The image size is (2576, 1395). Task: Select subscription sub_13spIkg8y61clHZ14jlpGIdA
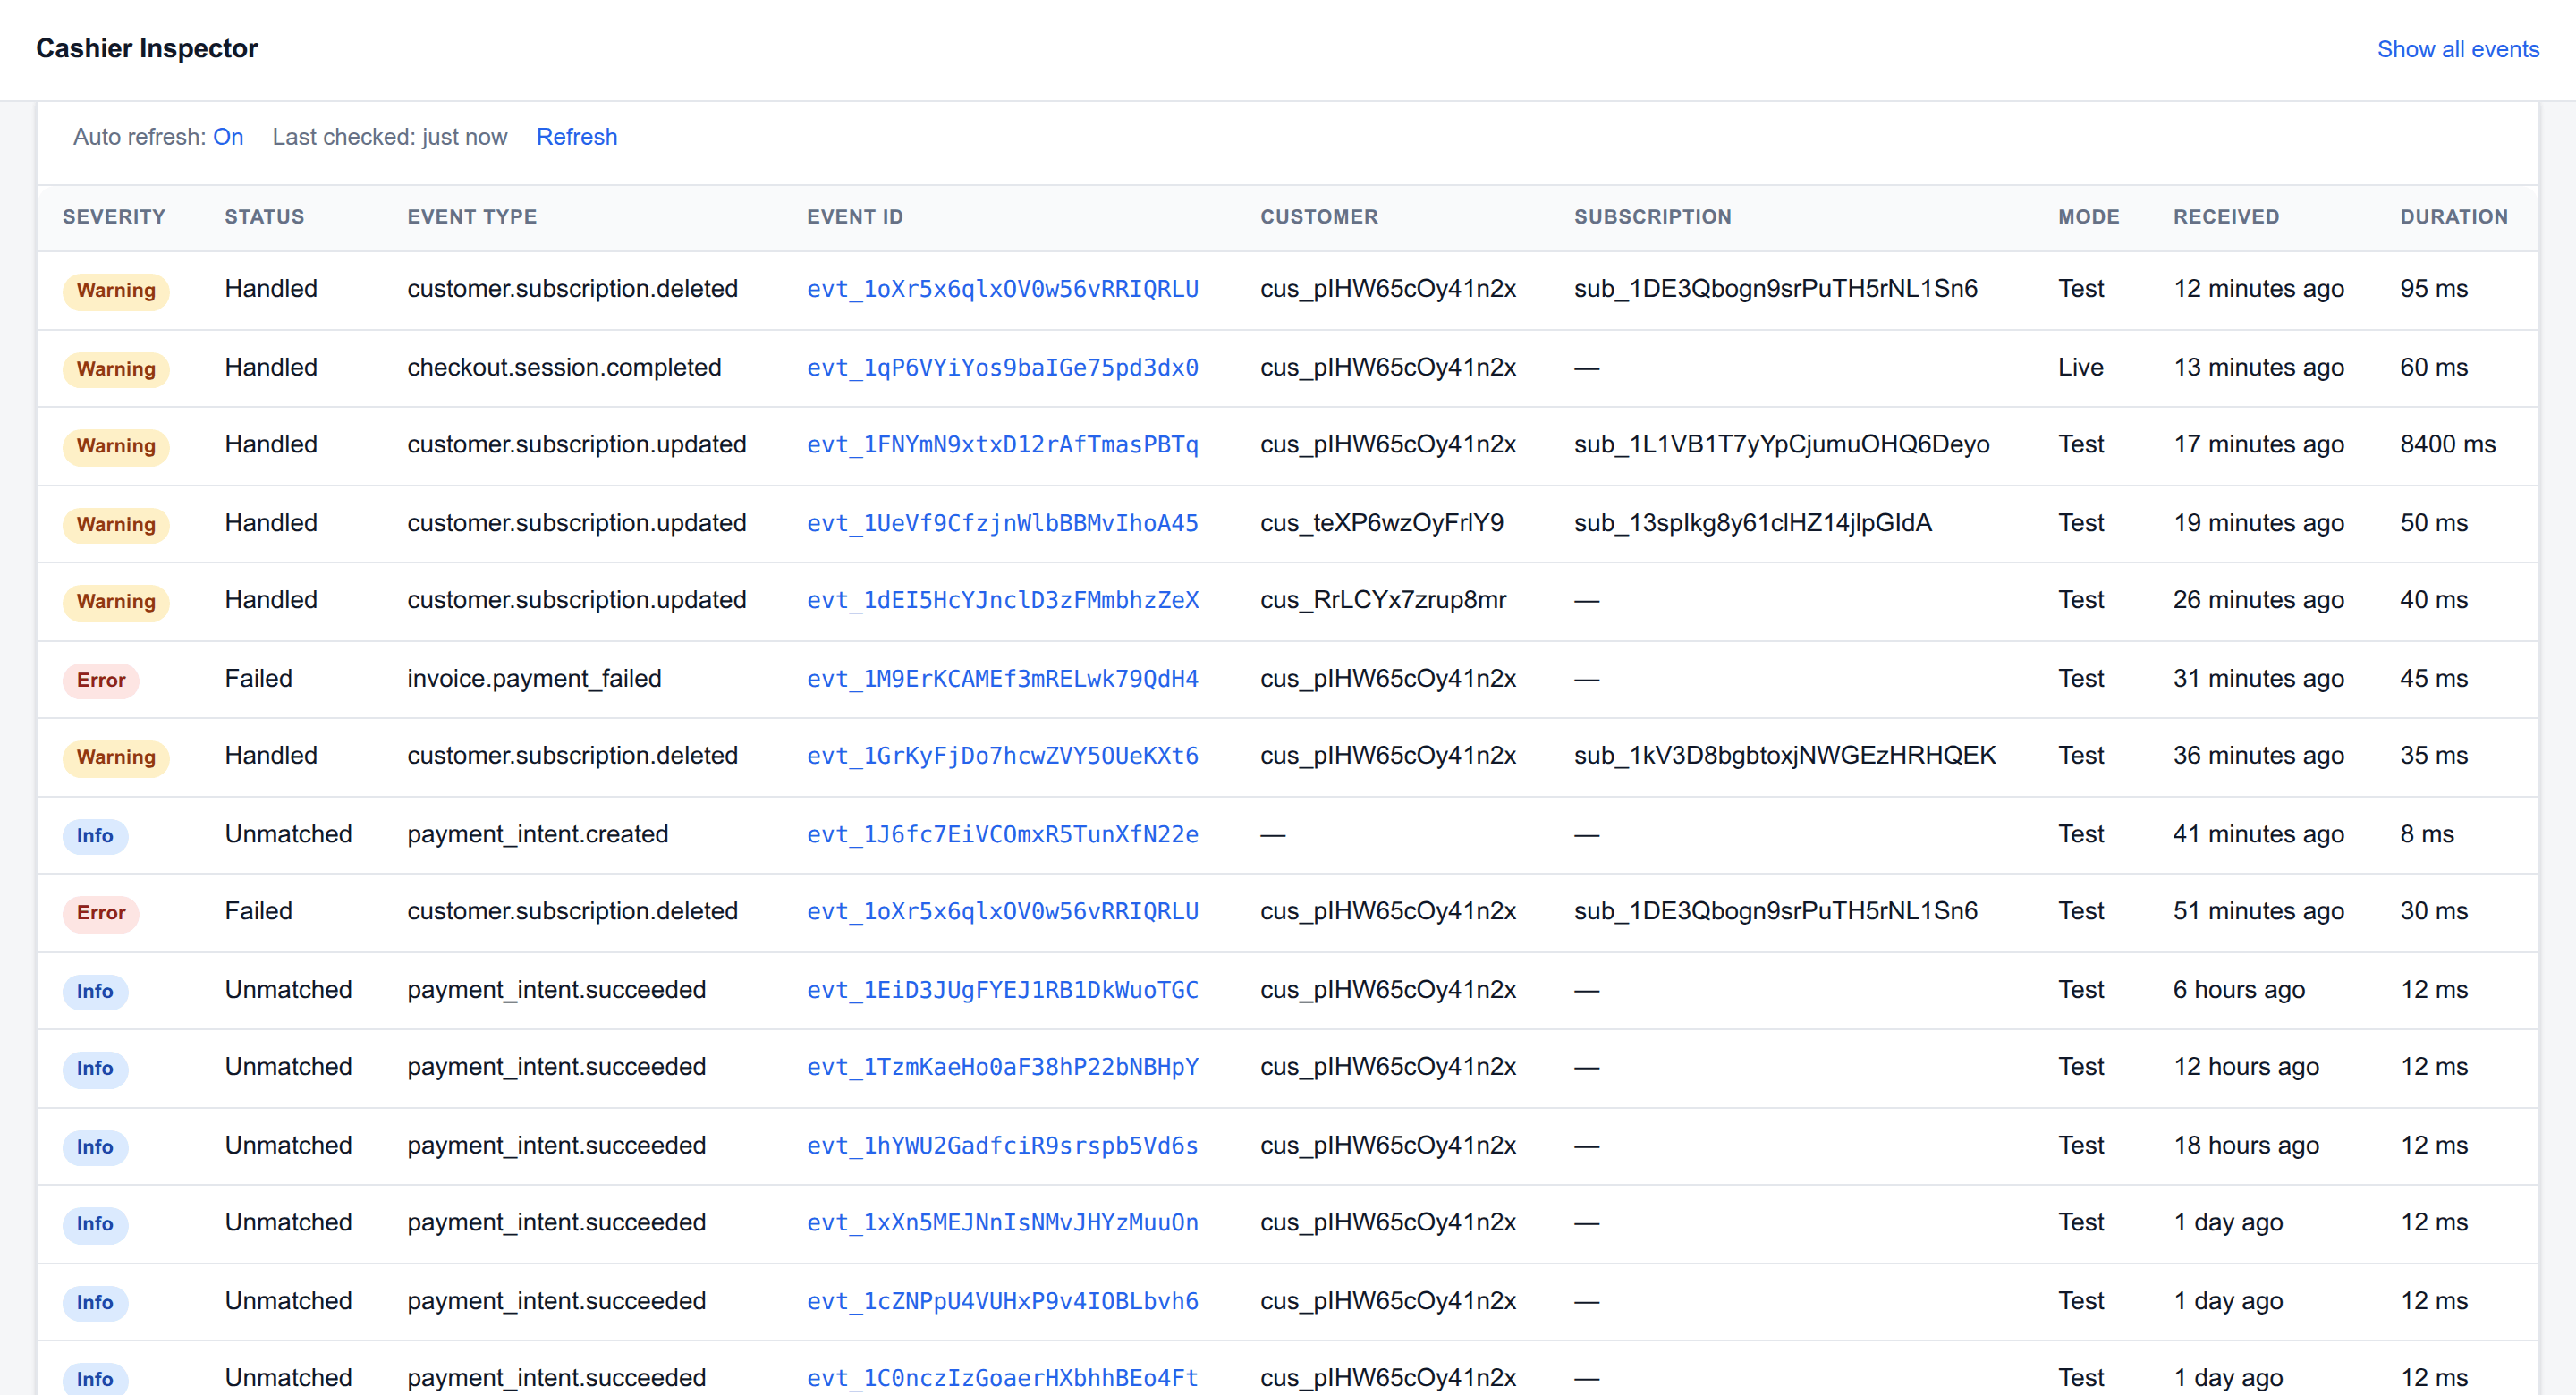click(1752, 523)
